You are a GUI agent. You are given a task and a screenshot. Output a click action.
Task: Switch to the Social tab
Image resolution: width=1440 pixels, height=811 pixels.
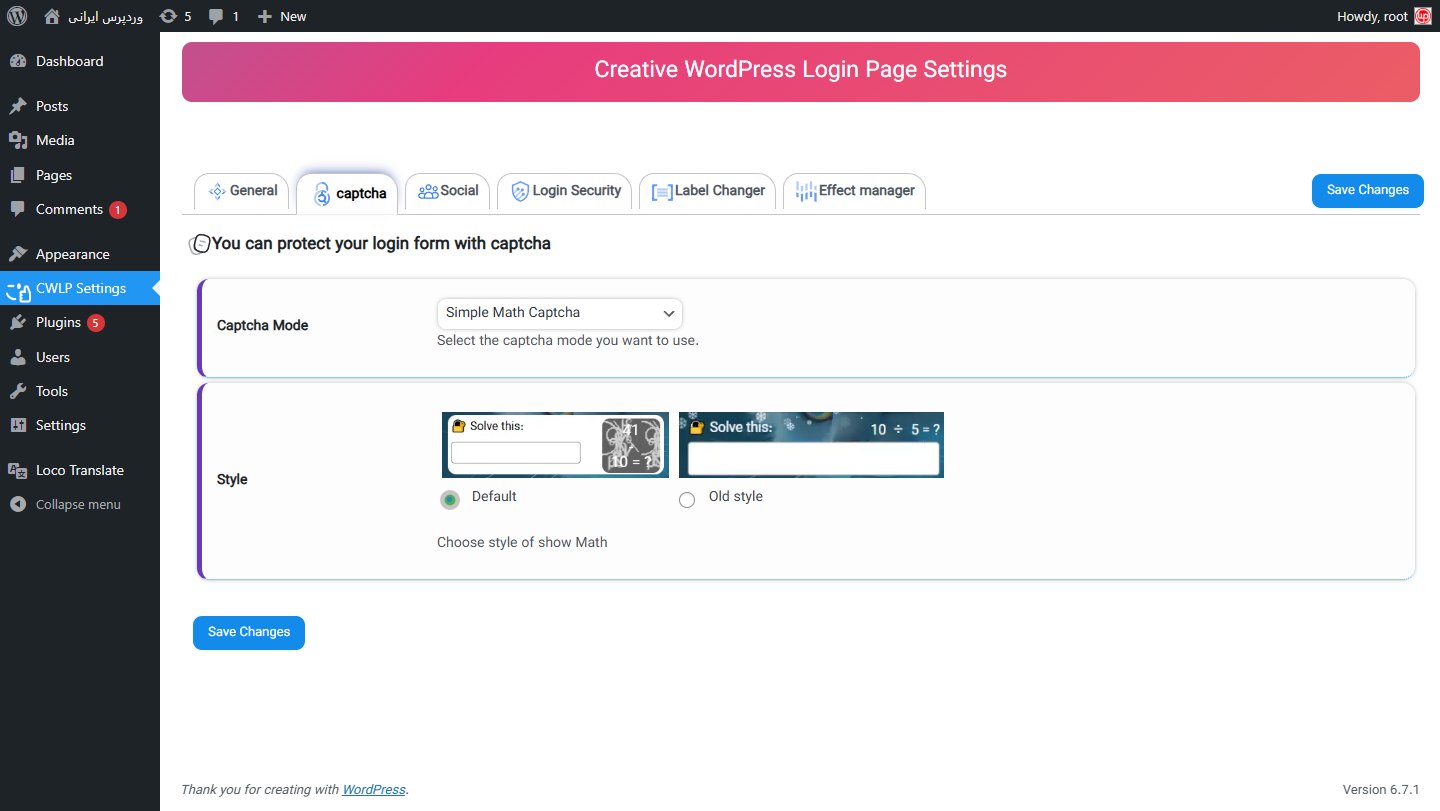coord(447,190)
